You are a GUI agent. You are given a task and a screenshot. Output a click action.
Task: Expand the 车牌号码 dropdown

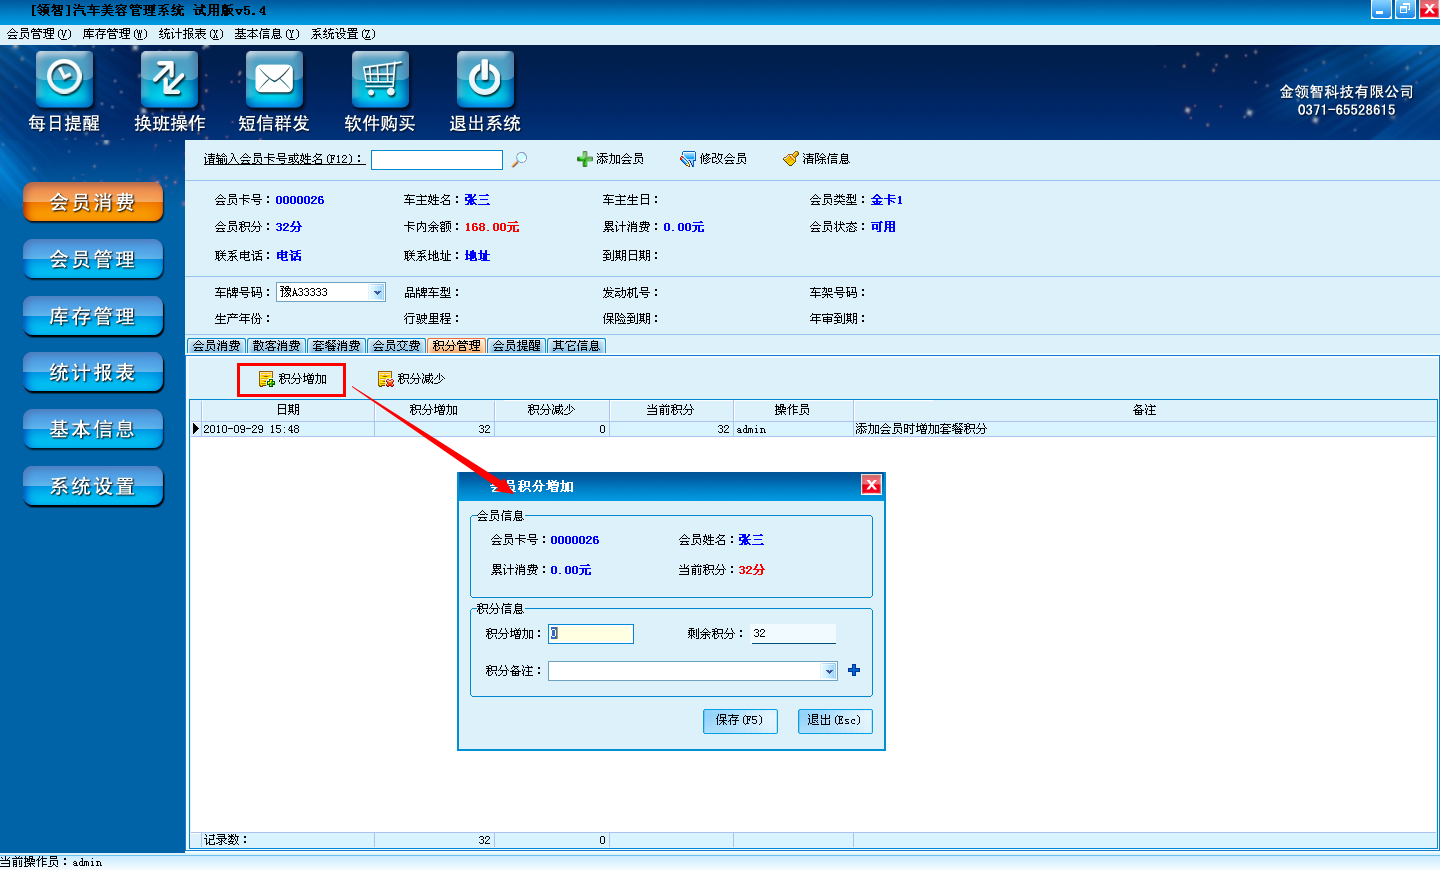(377, 292)
